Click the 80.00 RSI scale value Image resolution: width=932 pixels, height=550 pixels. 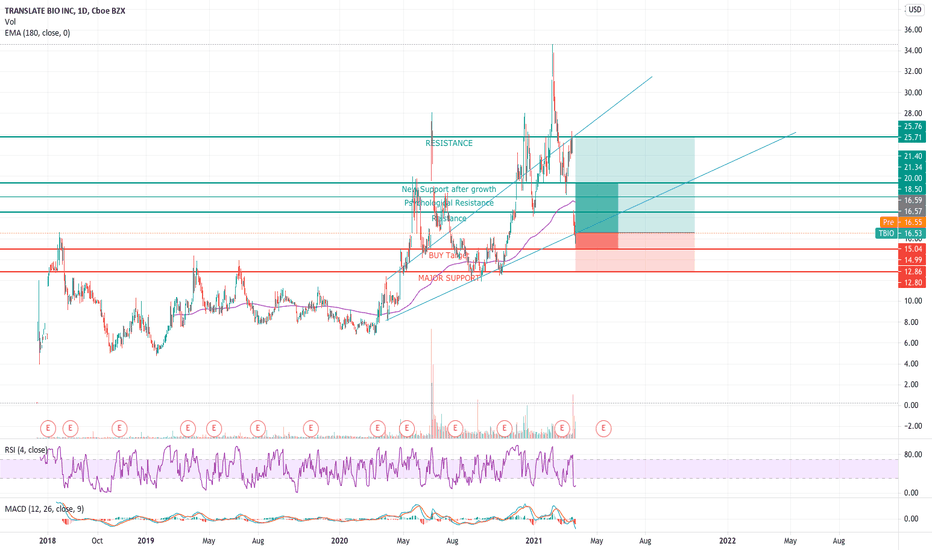pos(913,454)
